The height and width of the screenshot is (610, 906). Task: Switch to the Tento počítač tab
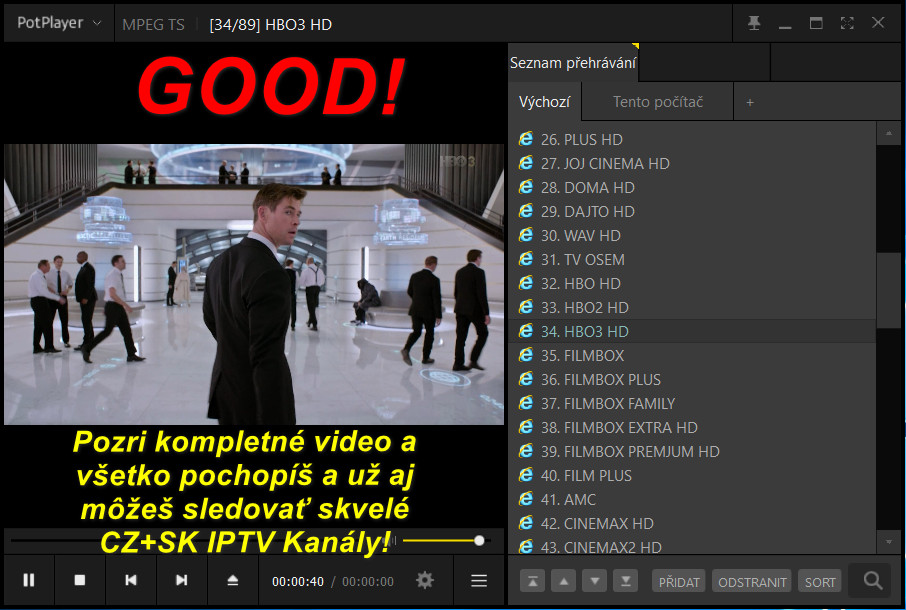click(658, 102)
